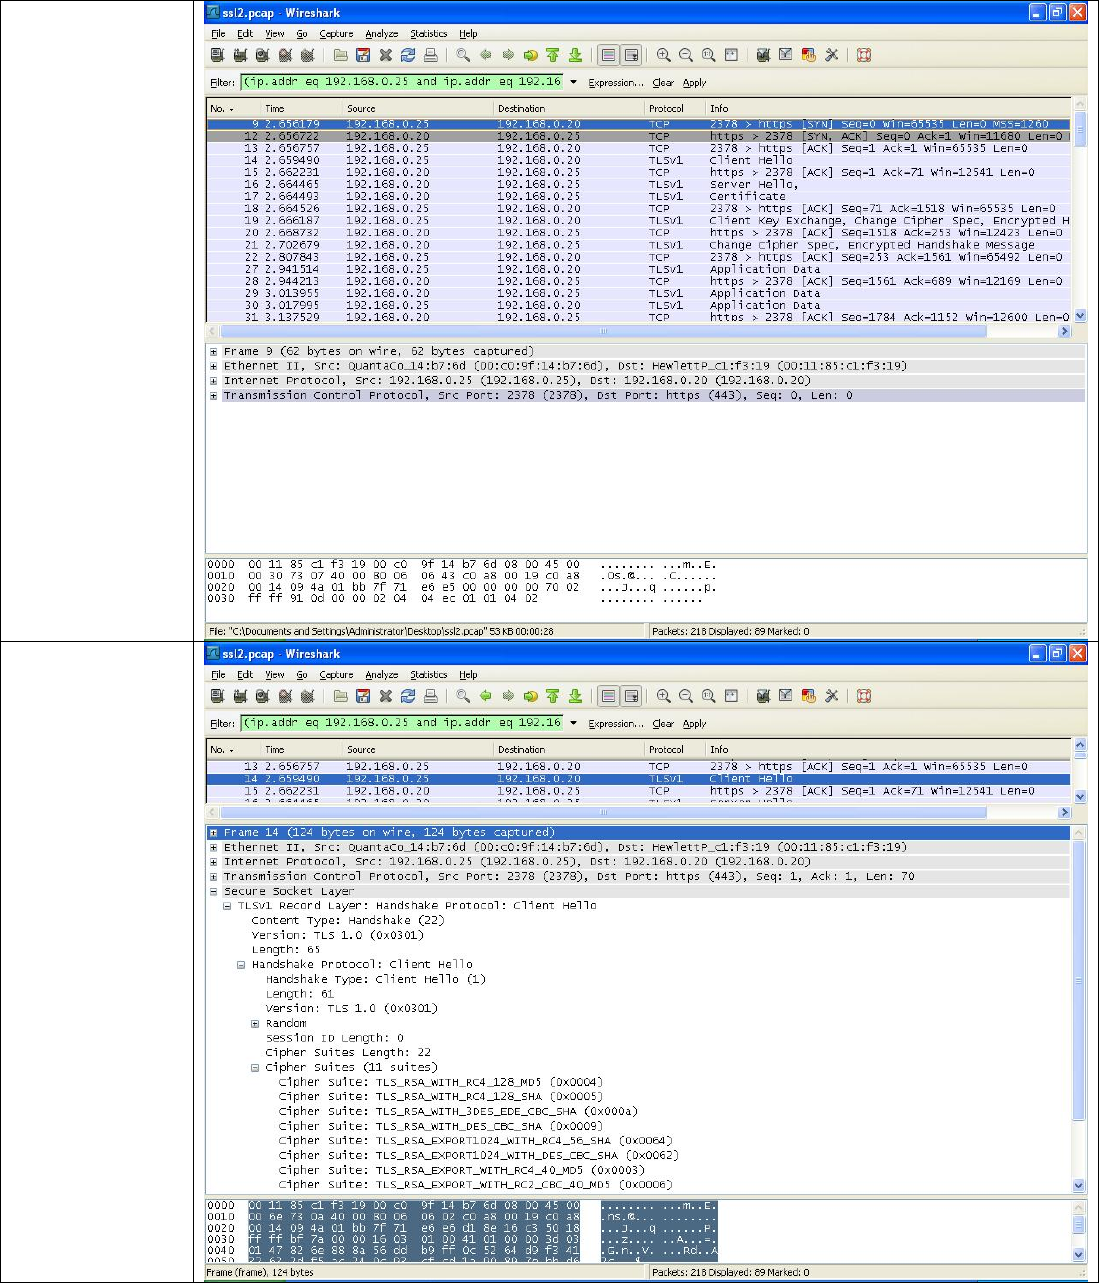Normal size 1:1 icon in lower window
The width and height of the screenshot is (1099, 1283).
point(708,696)
